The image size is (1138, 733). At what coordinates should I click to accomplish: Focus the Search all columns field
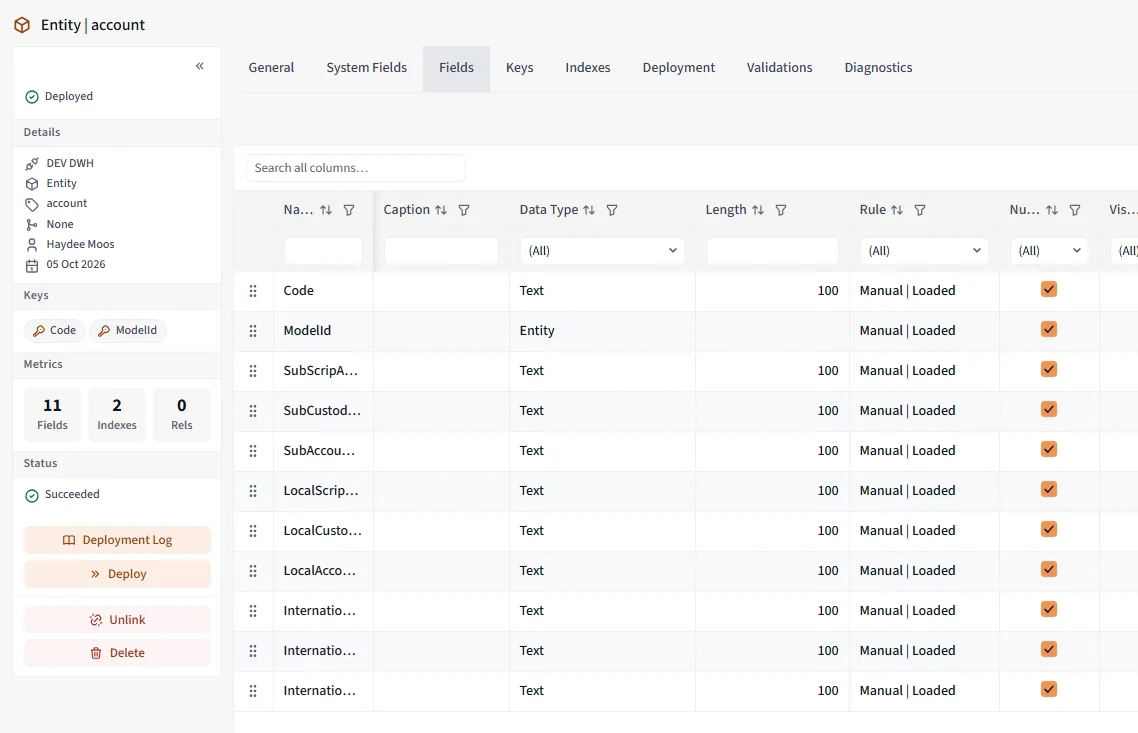356,168
